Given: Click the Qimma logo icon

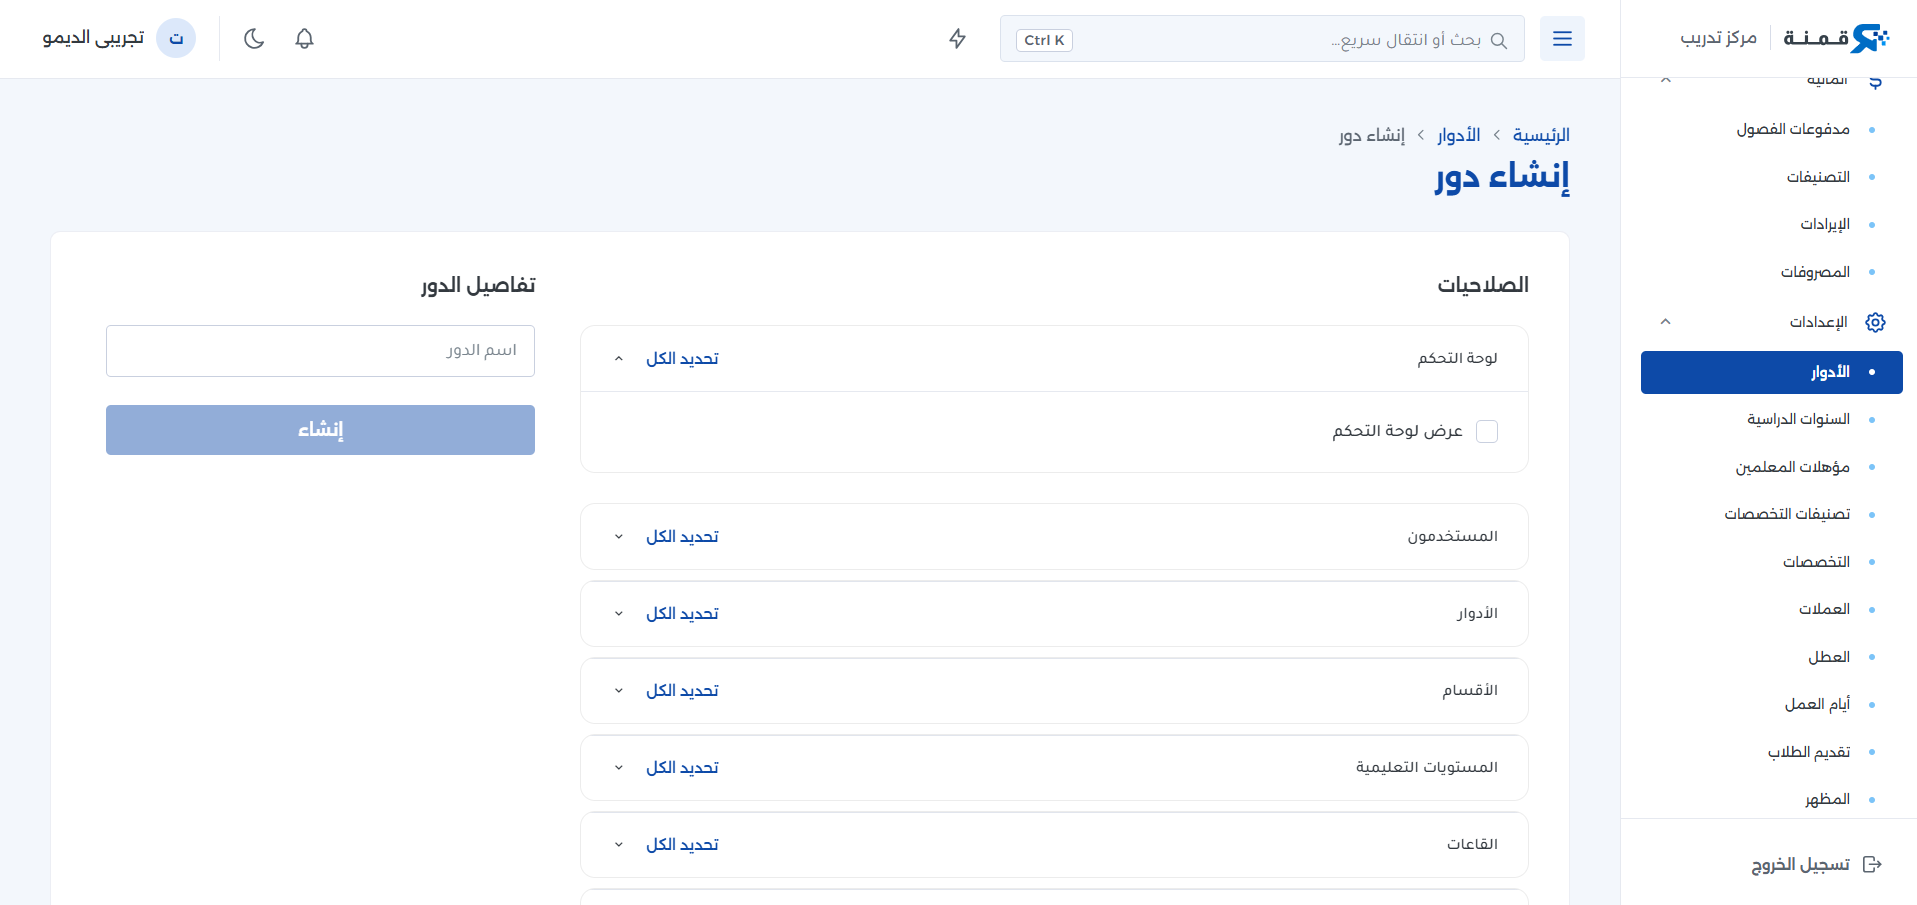Looking at the screenshot, I should [1869, 38].
